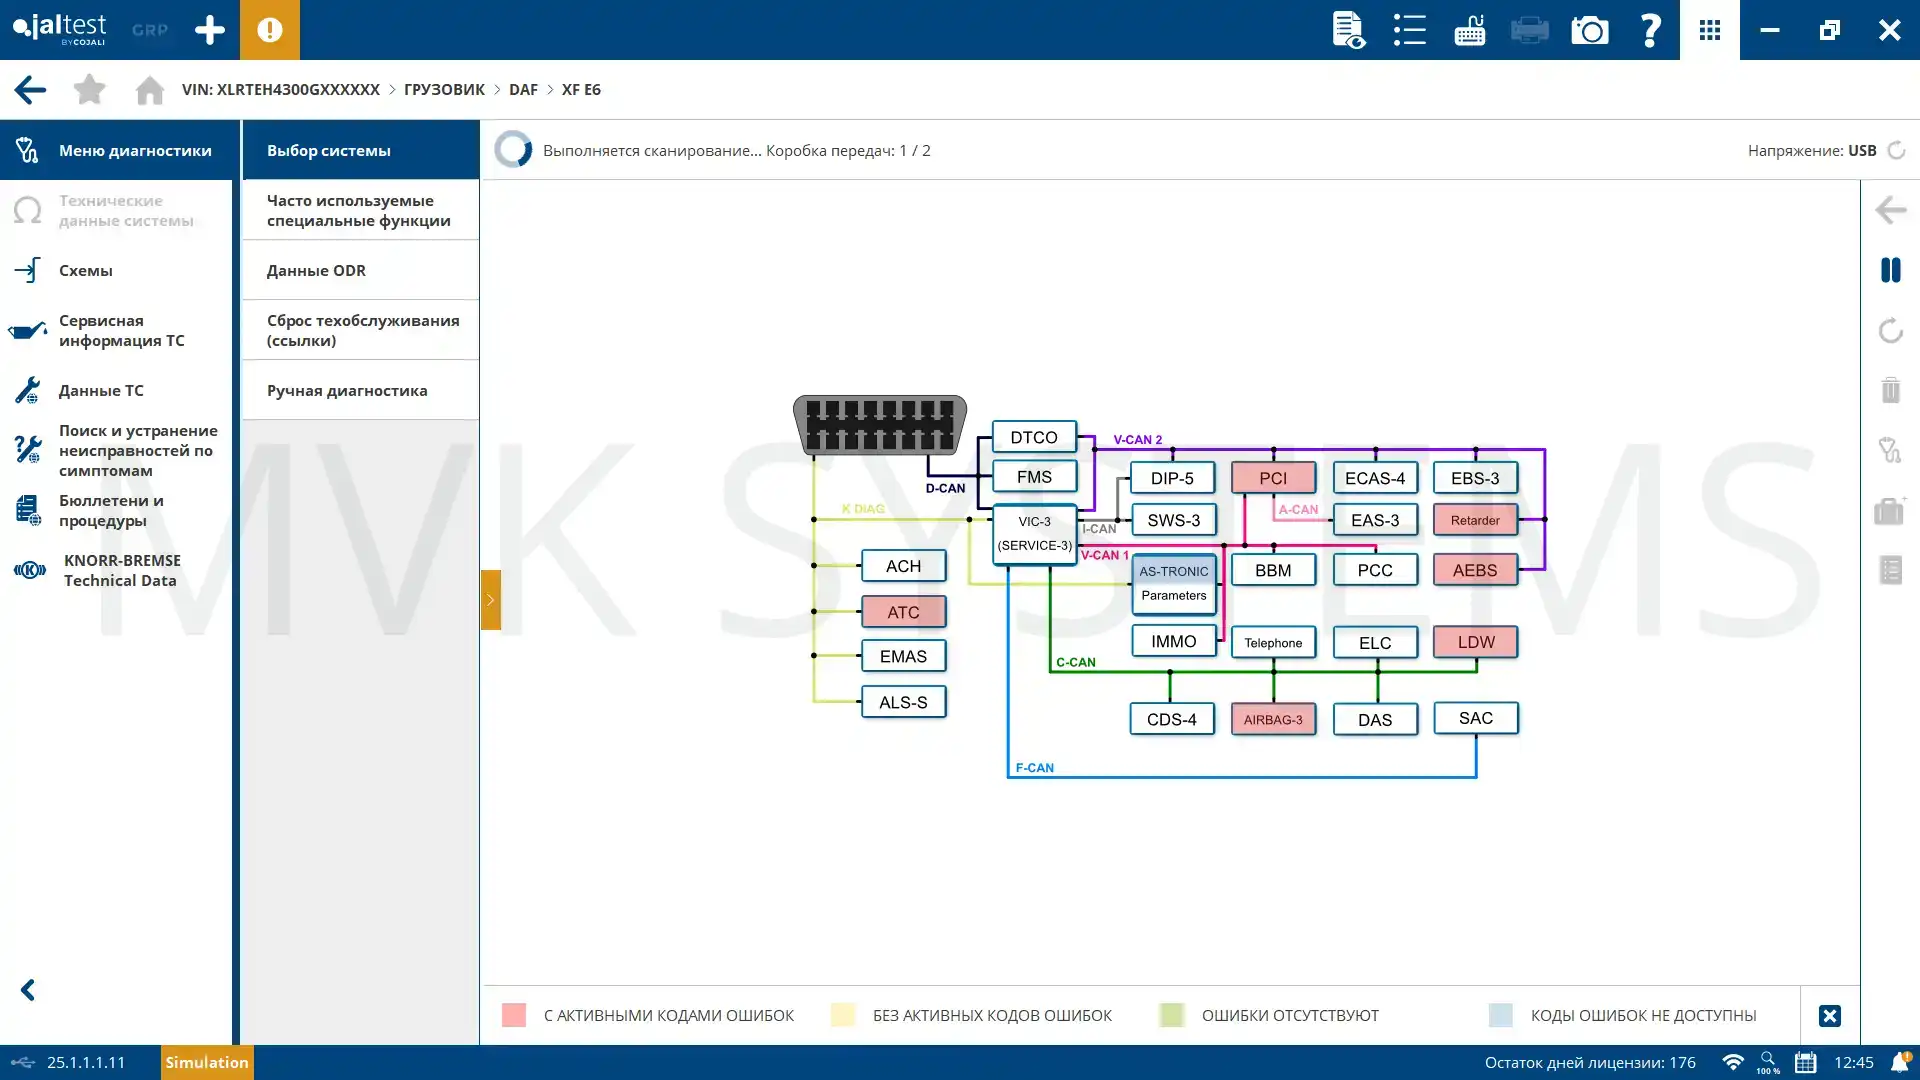This screenshot has height=1080, width=1920.
Task: Click the active error codes red swatch
Action: (x=514, y=1015)
